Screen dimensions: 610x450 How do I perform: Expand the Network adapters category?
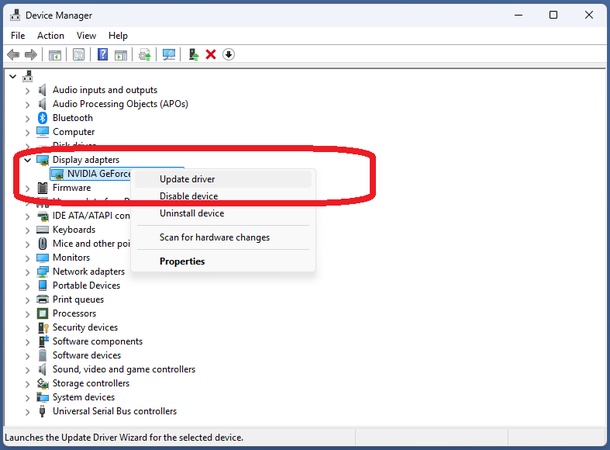click(x=27, y=271)
